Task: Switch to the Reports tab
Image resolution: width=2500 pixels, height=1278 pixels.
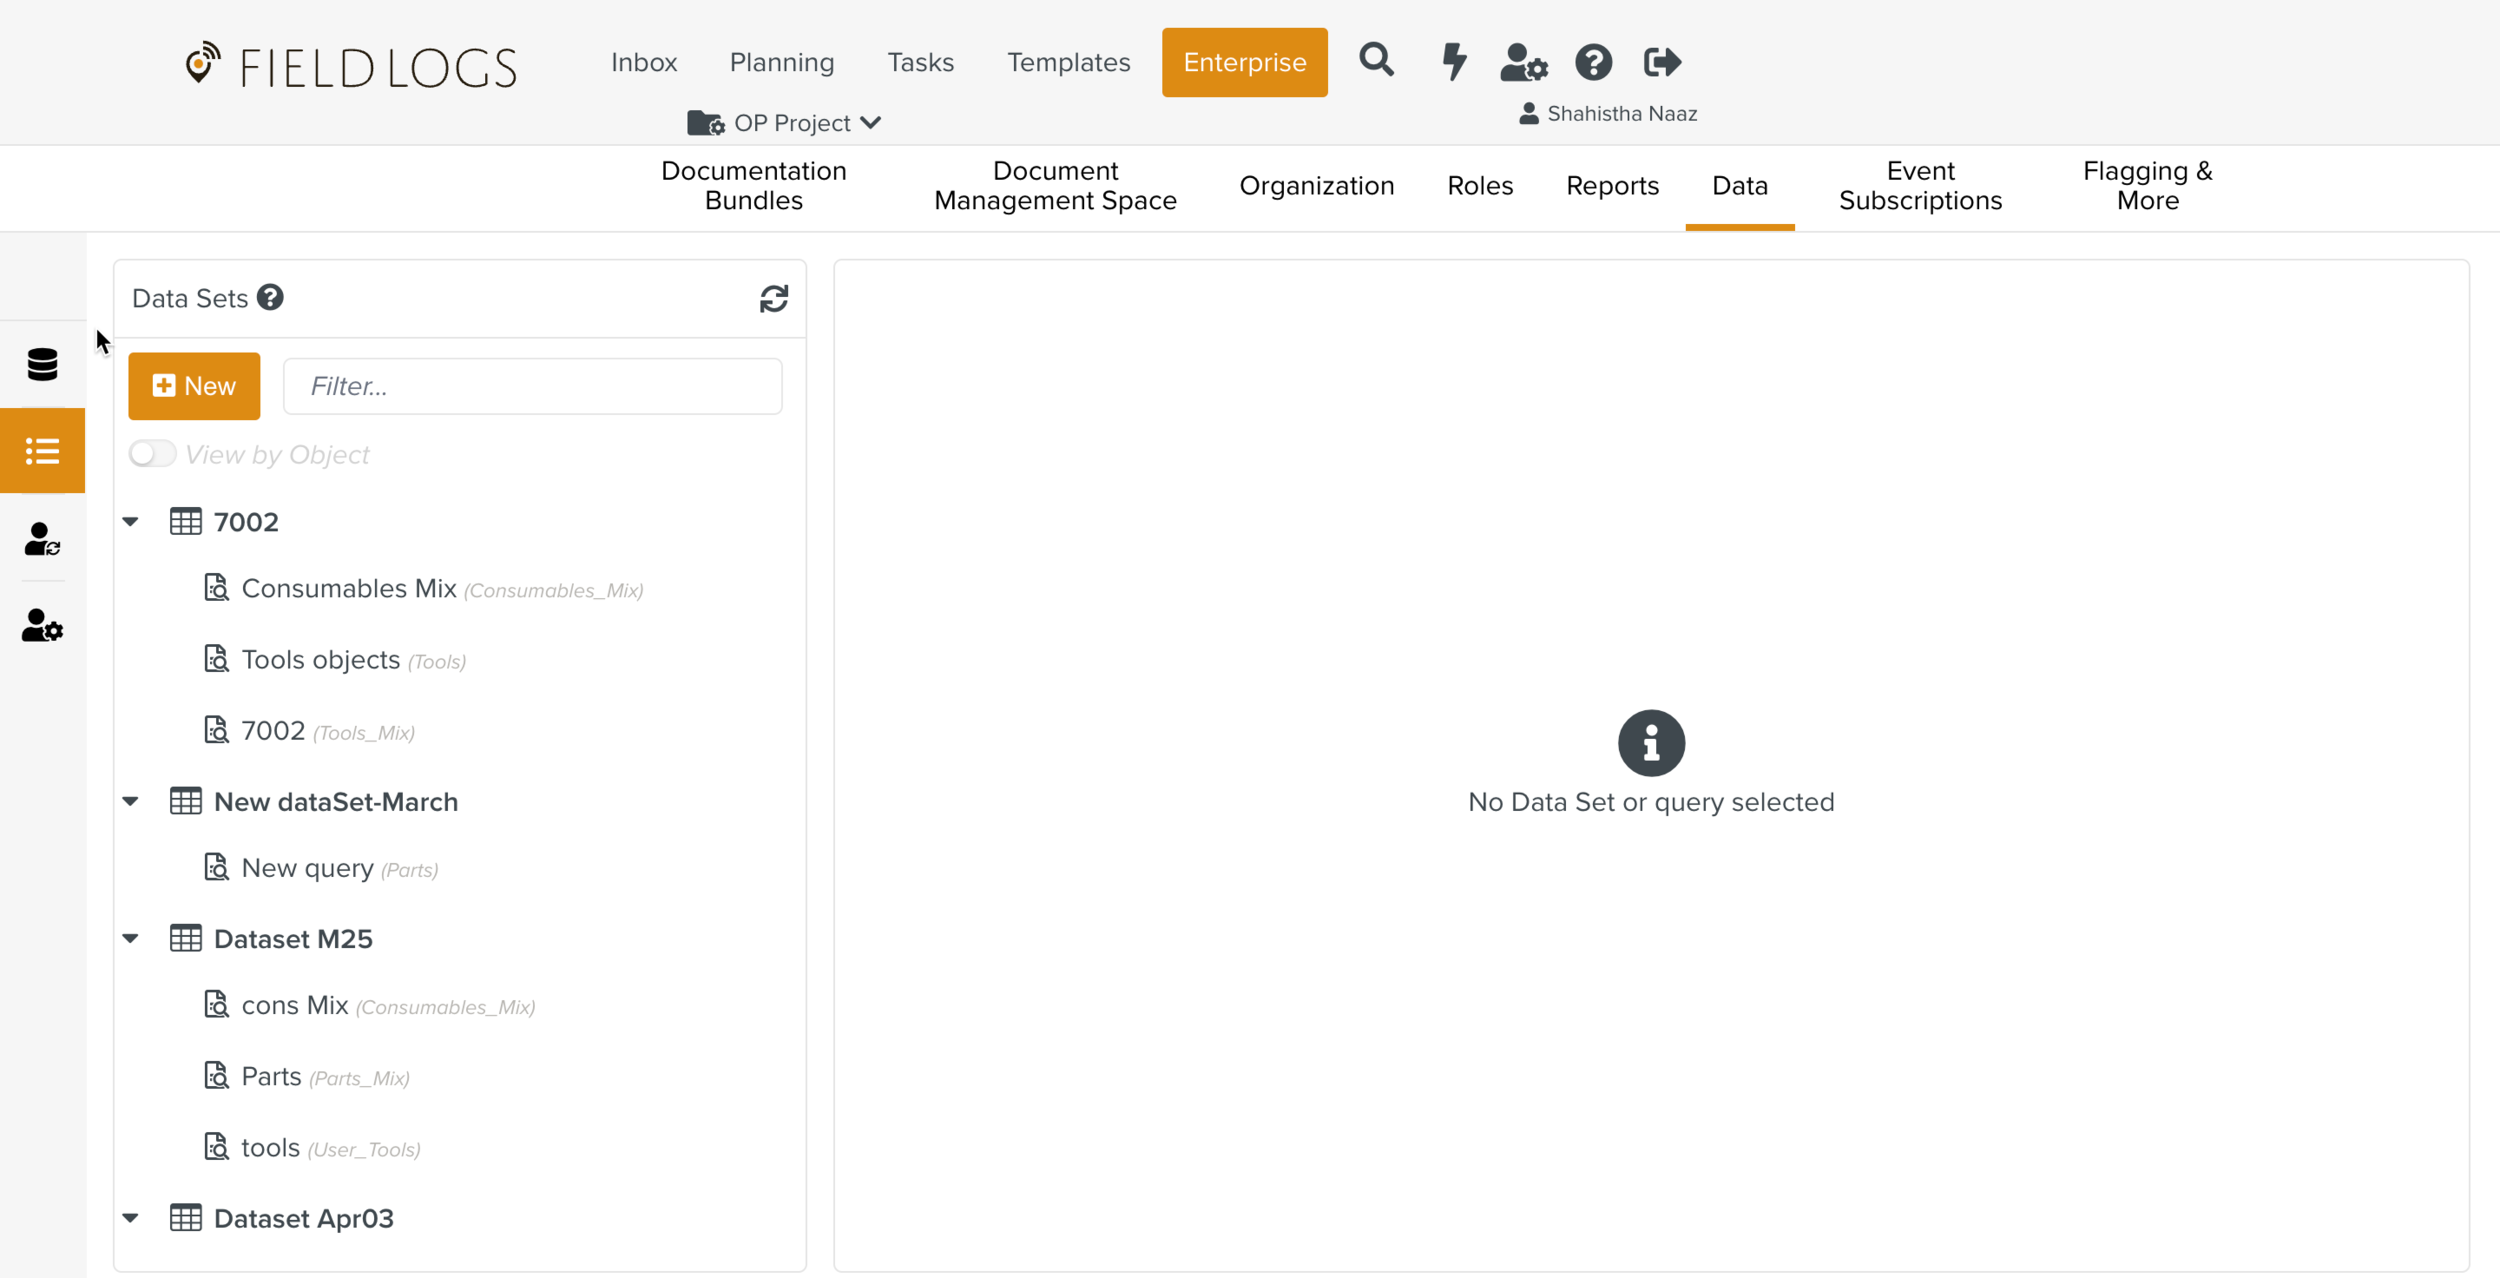Action: (1612, 186)
